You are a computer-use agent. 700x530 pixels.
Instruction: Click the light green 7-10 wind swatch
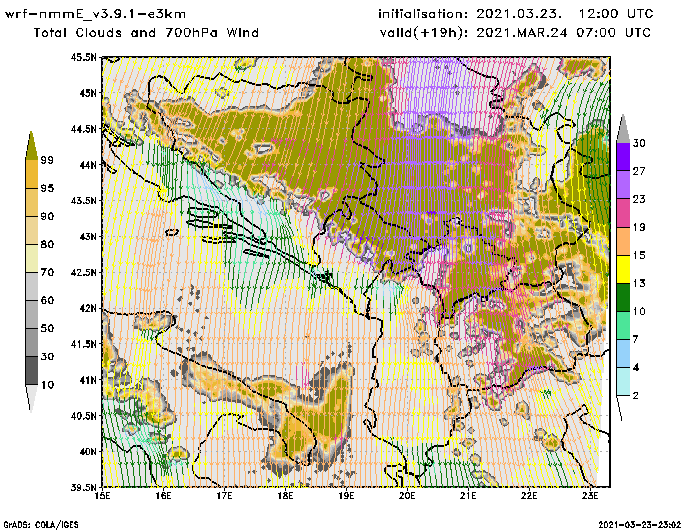point(623,326)
